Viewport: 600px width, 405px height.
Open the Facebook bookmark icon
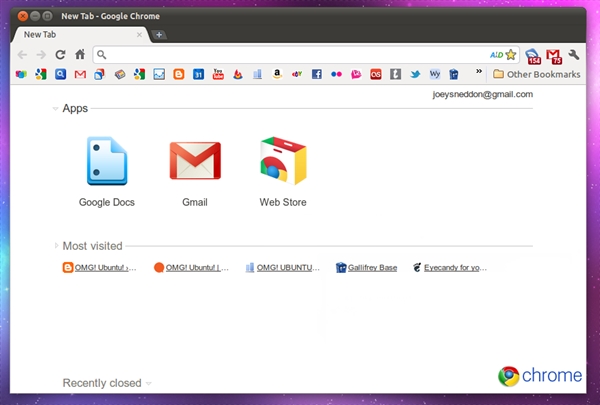(316, 74)
